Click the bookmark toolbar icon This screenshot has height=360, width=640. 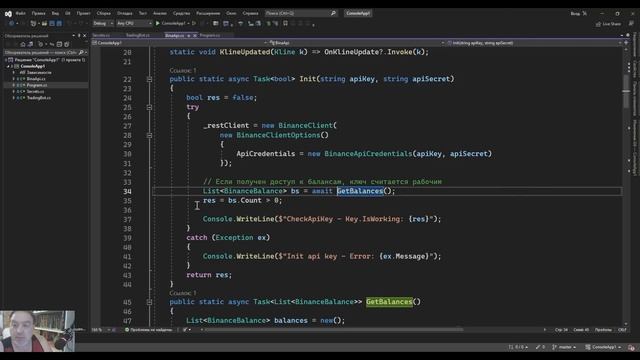285,24
